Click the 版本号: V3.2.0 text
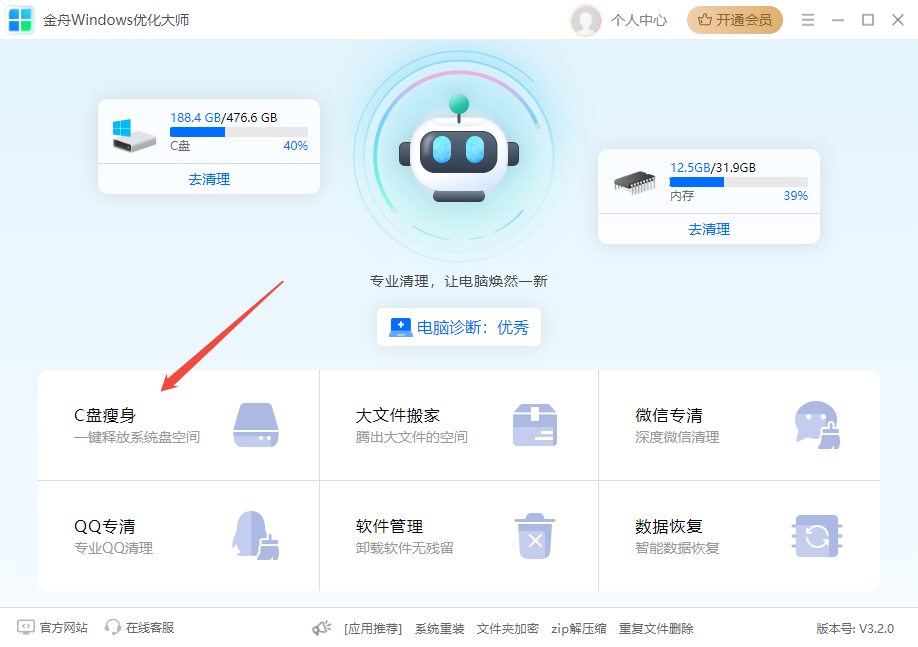The height and width of the screenshot is (647, 918). click(855, 629)
